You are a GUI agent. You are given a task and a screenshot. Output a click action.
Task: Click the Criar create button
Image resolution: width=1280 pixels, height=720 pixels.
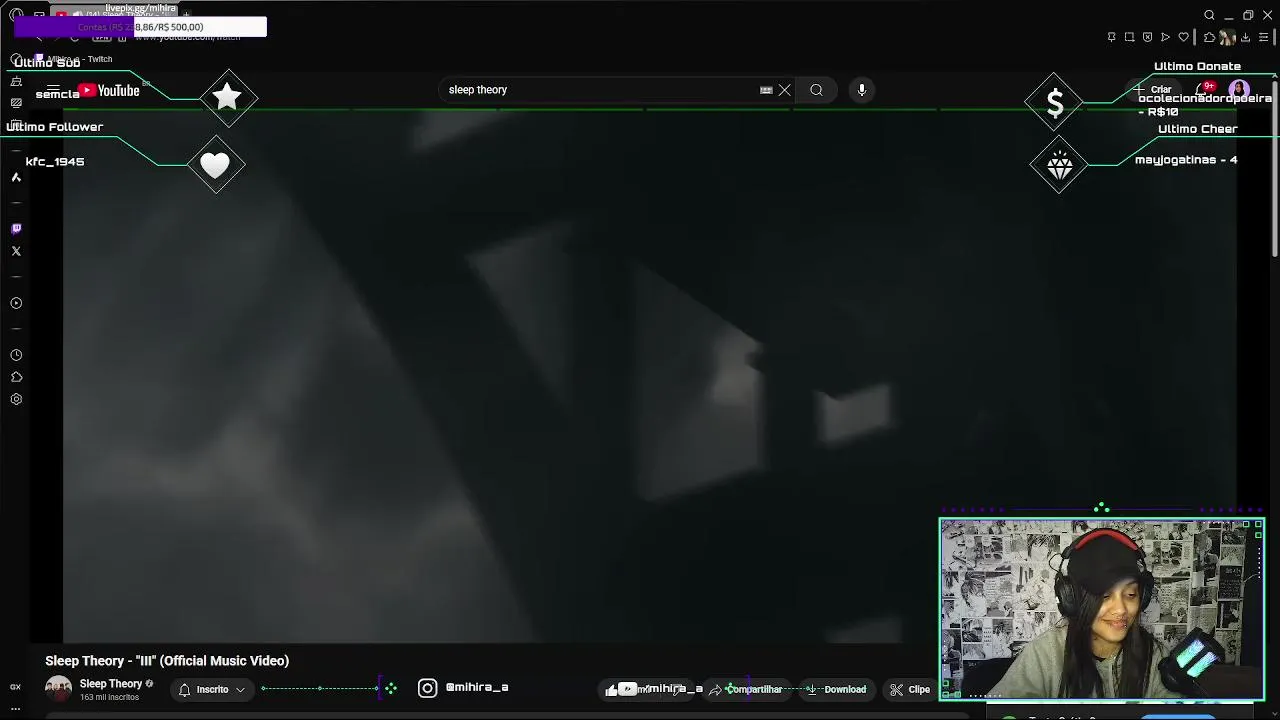tap(1154, 90)
